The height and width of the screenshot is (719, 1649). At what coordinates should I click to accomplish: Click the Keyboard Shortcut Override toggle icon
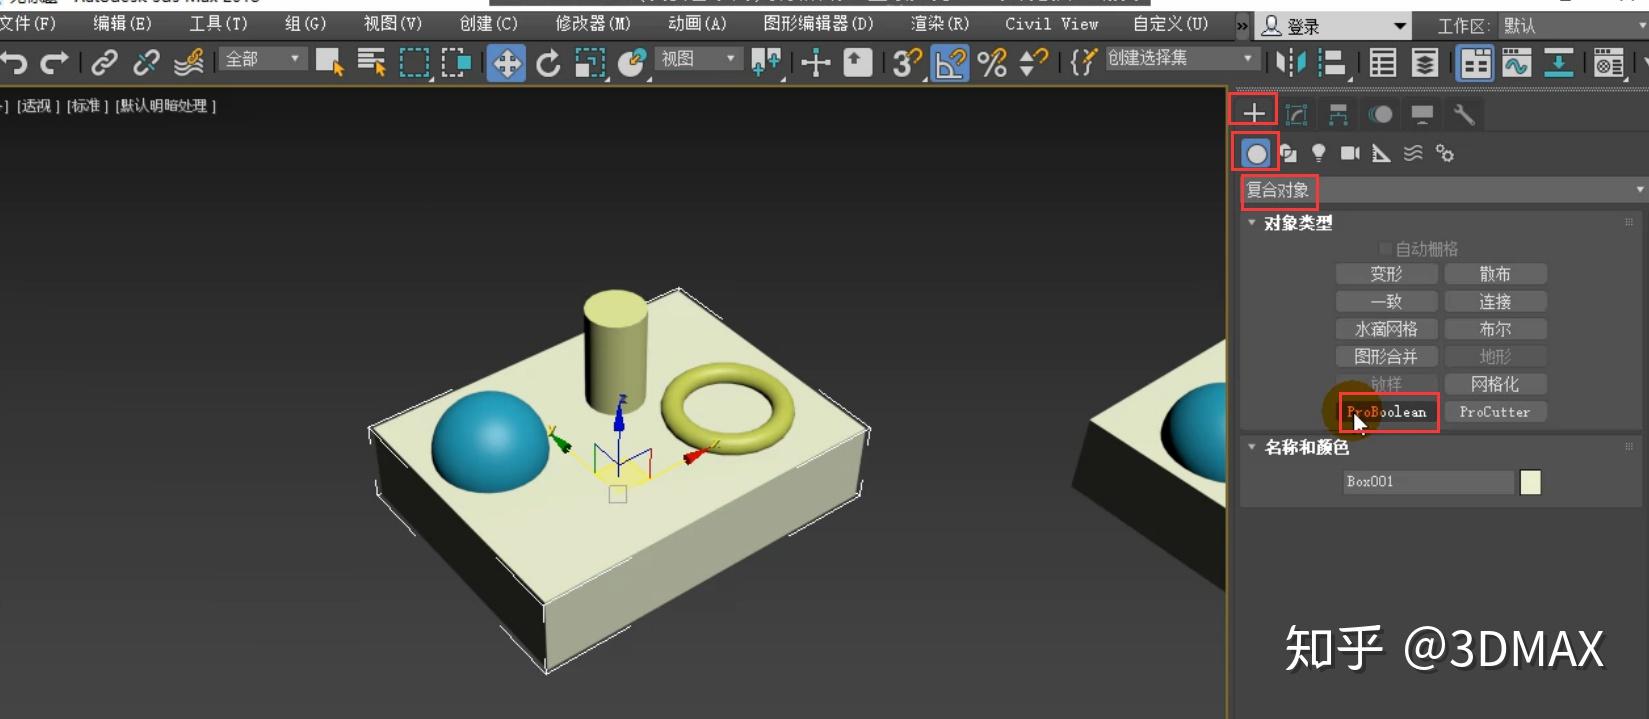coord(858,63)
